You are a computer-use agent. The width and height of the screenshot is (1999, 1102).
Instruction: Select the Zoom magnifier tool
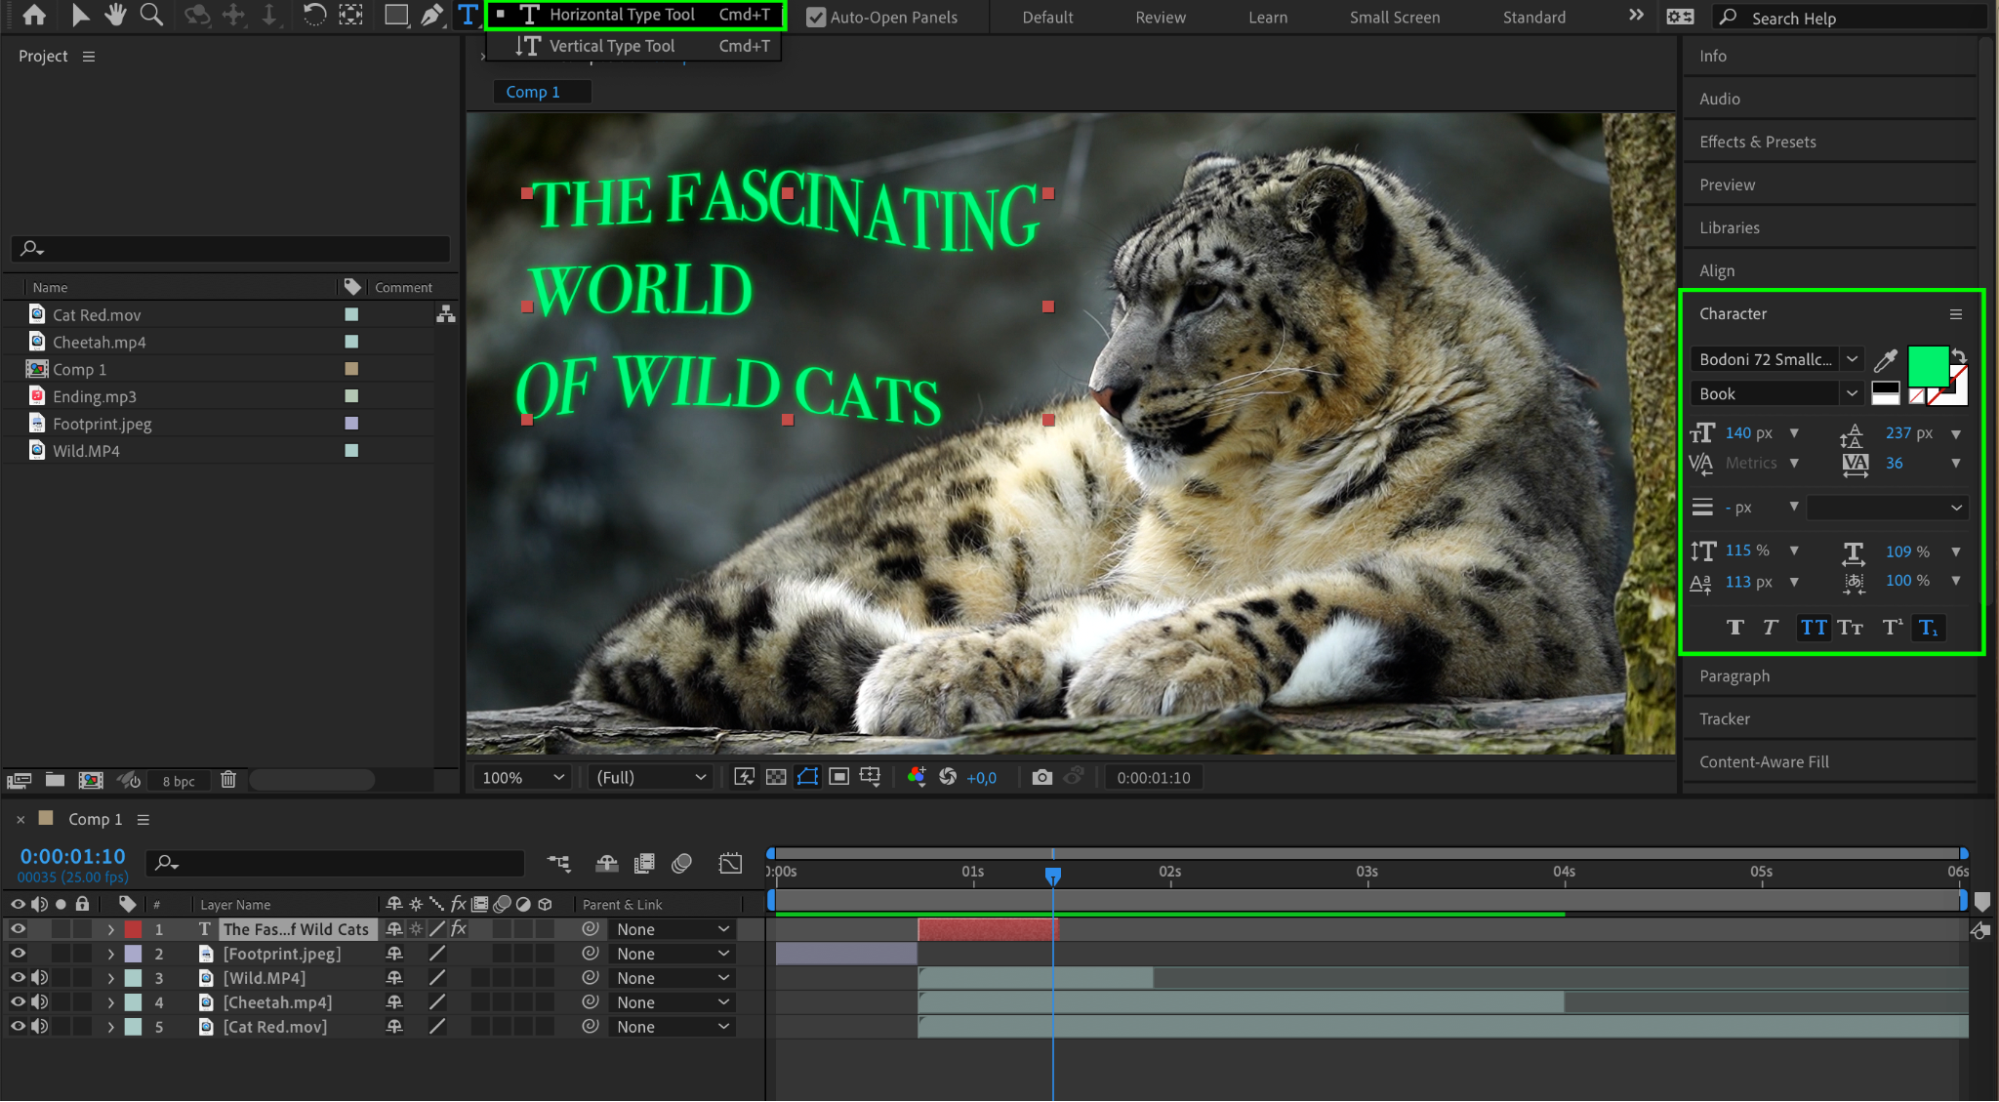[151, 15]
